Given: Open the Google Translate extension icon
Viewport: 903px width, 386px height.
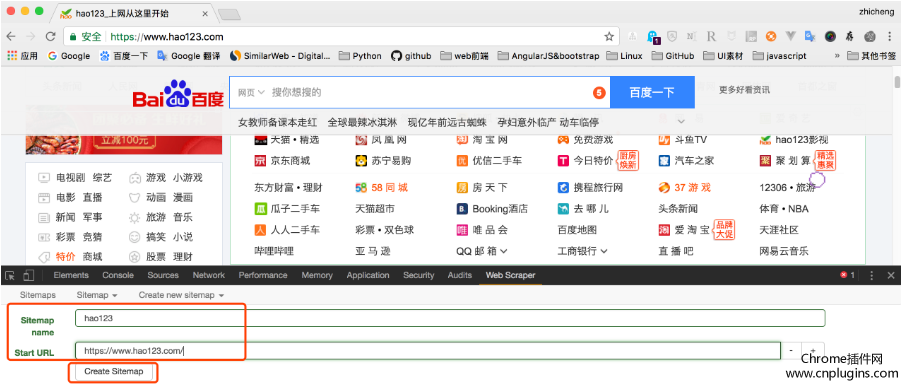Looking at the screenshot, I should coord(810,36).
